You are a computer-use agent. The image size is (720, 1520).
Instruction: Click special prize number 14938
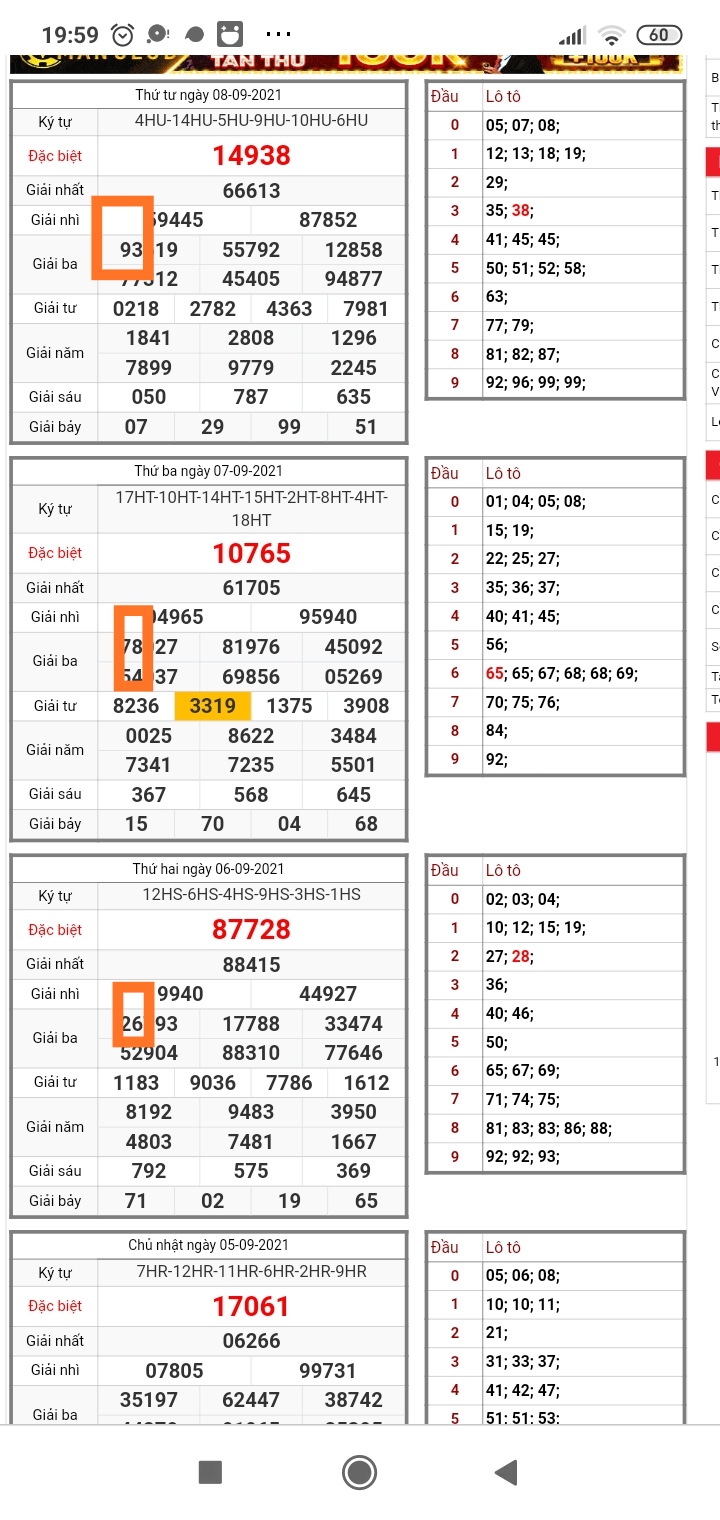251,156
